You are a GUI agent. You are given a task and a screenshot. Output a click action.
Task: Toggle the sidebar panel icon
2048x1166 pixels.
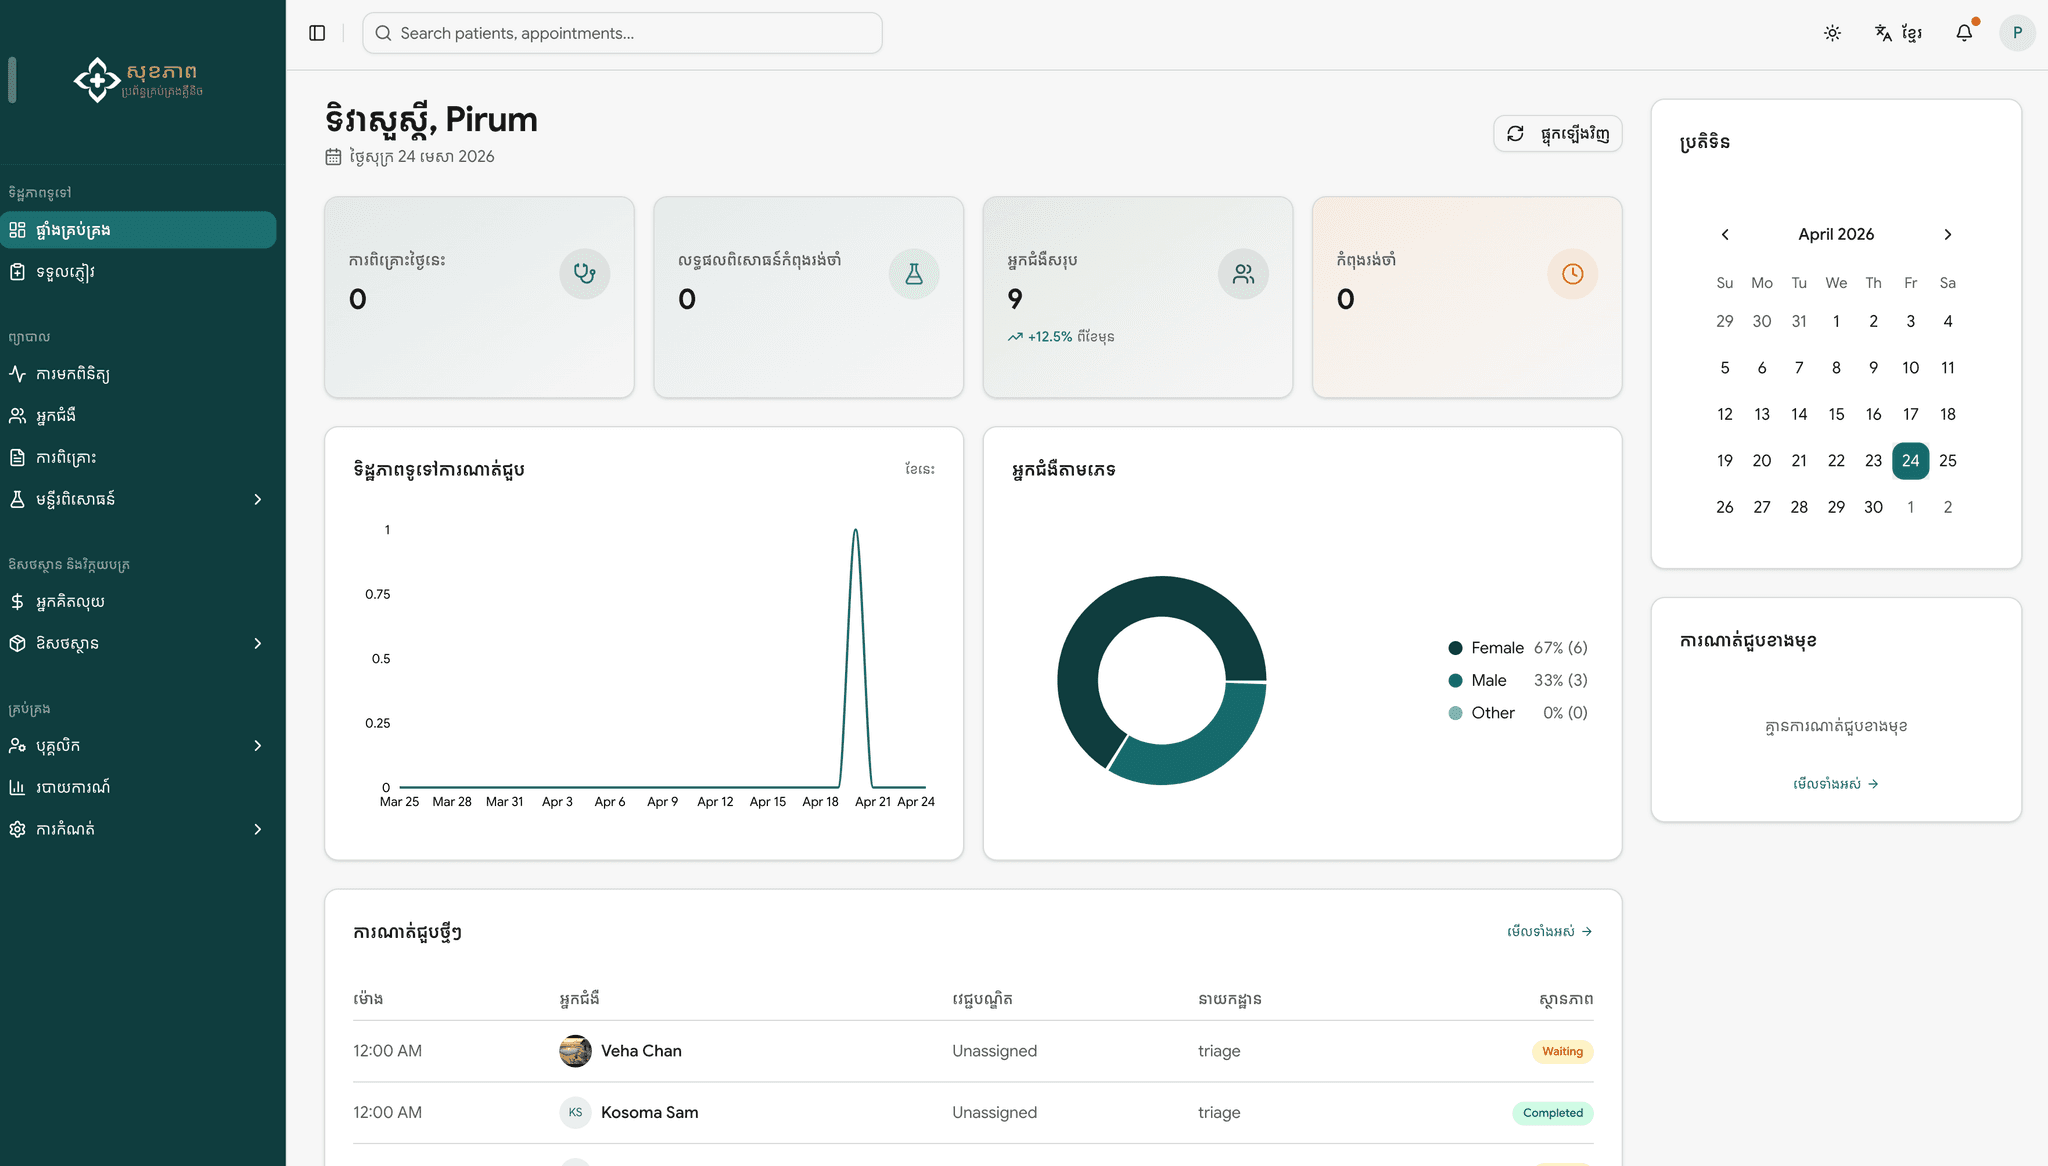(x=317, y=33)
